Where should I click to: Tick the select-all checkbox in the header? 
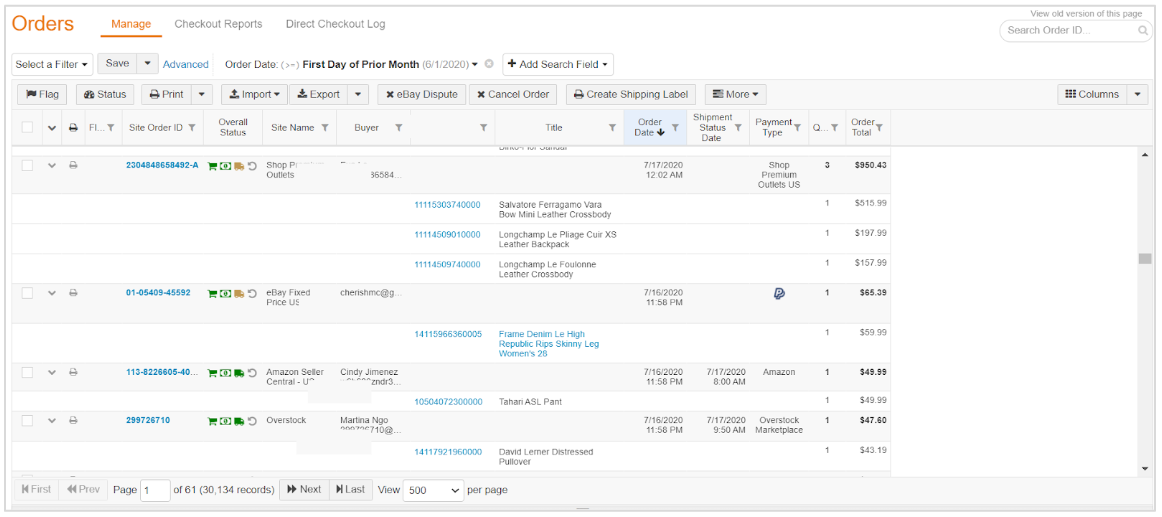27,127
